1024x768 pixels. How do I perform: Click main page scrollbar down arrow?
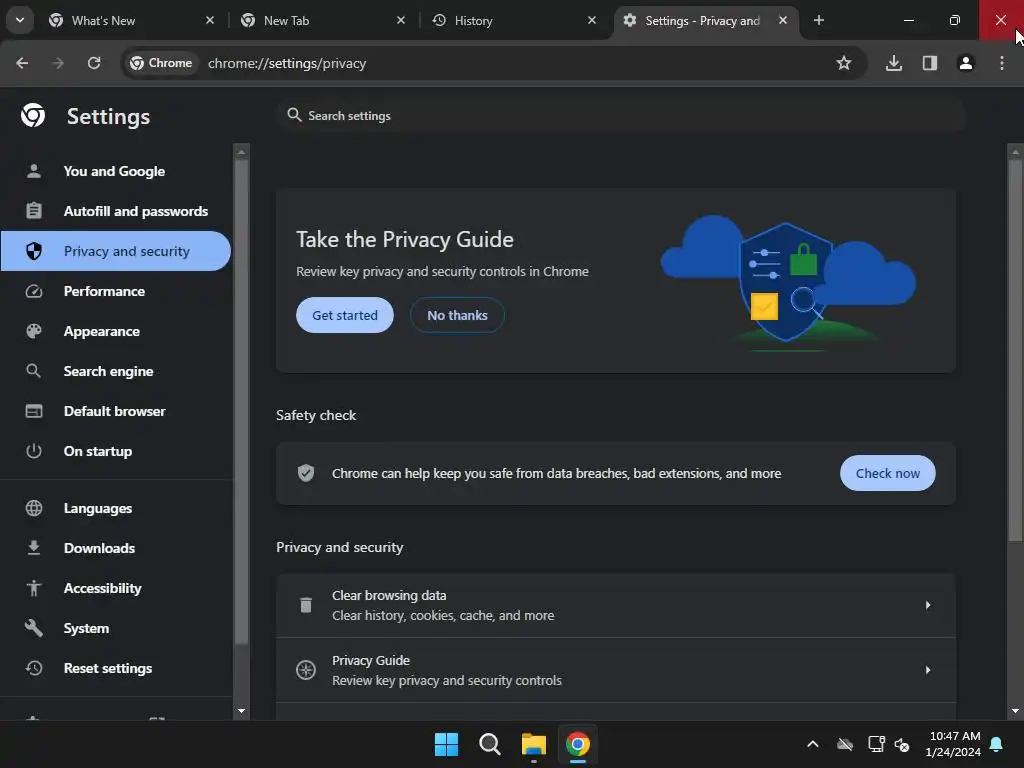pos(1015,711)
